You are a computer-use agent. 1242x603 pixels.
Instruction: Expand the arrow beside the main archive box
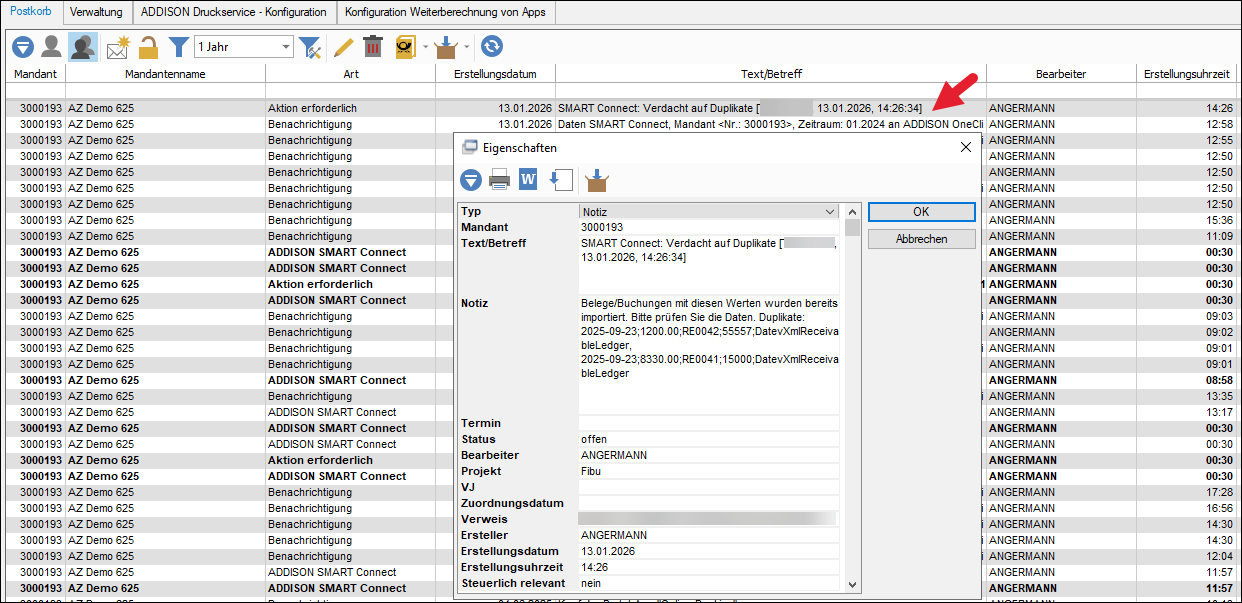click(x=467, y=46)
